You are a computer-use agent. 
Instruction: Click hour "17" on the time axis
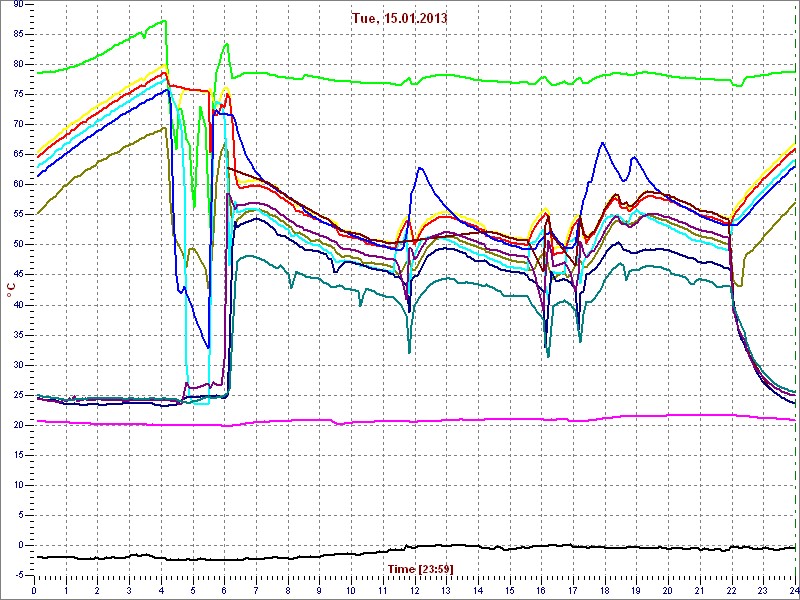tap(573, 590)
